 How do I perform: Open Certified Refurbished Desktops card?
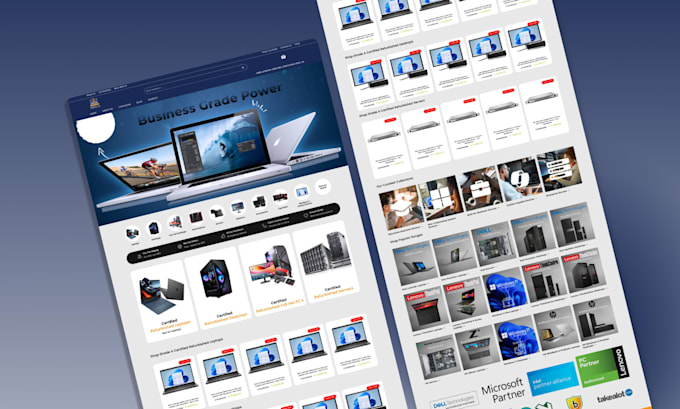(x=218, y=288)
